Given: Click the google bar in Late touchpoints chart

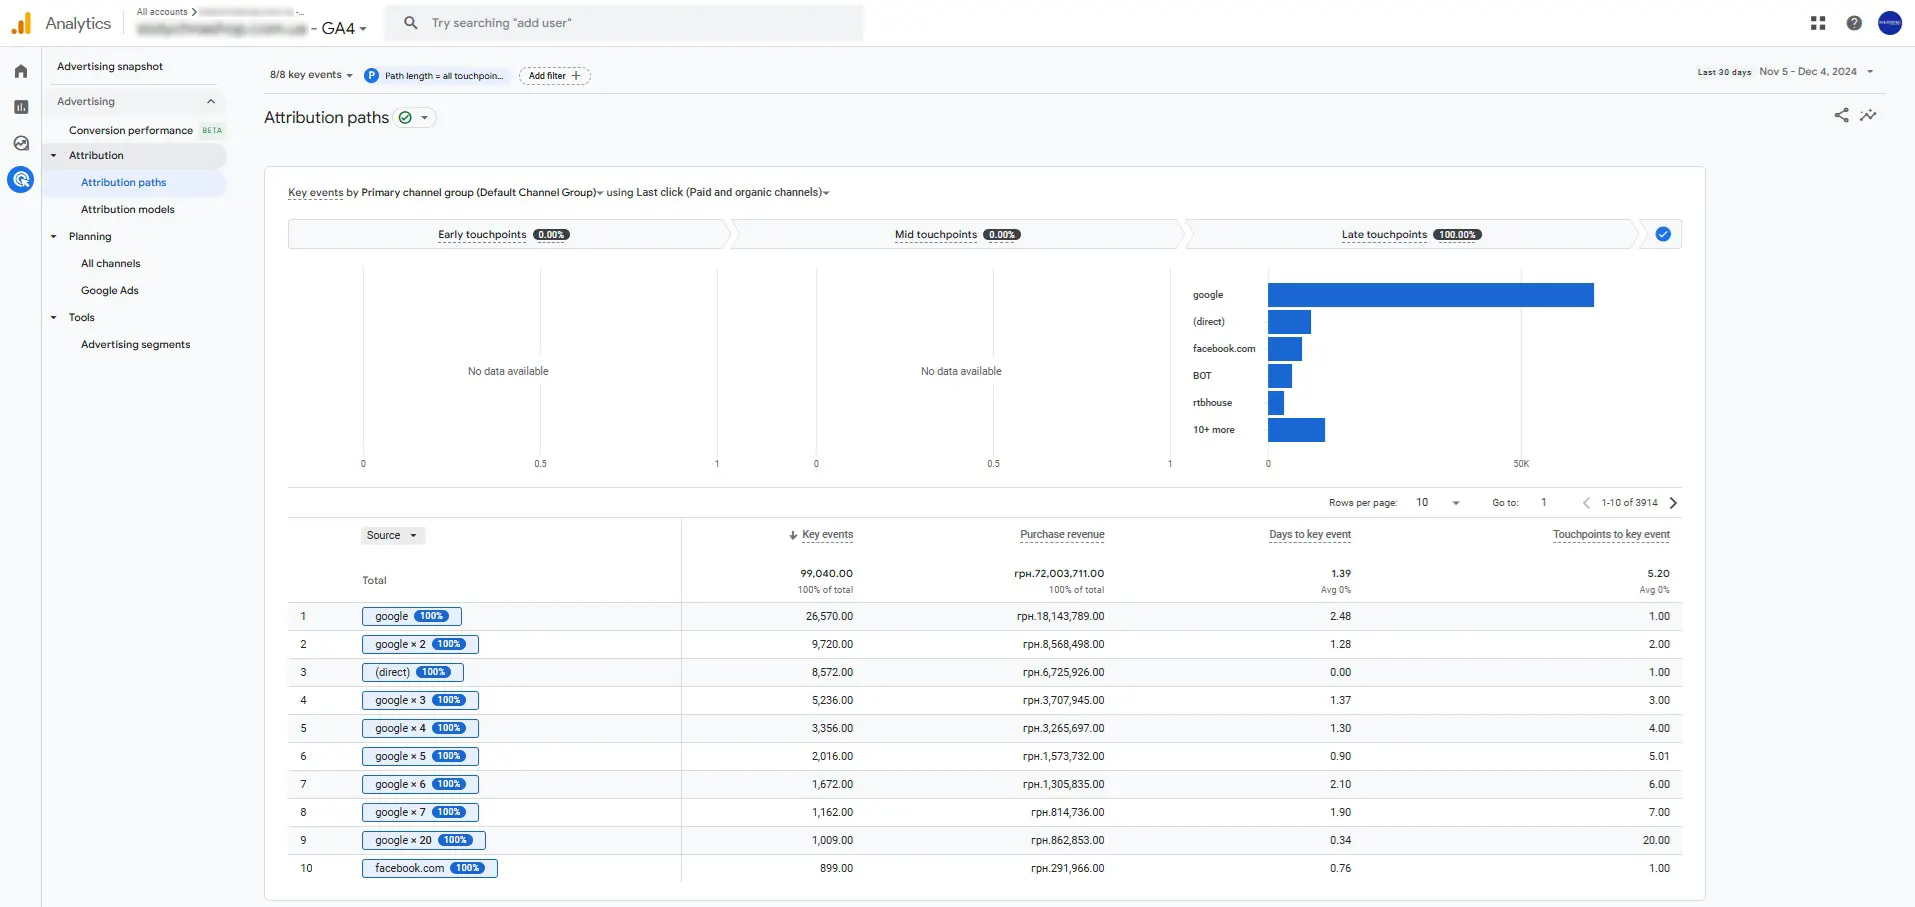Looking at the screenshot, I should 1431,295.
